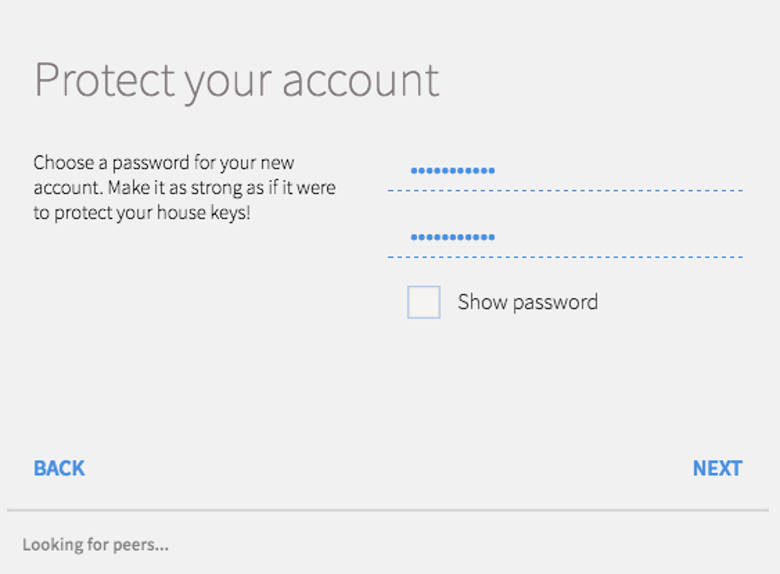The image size is (780, 574).
Task: Toggle the Show password checkbox
Action: pyautogui.click(x=423, y=302)
